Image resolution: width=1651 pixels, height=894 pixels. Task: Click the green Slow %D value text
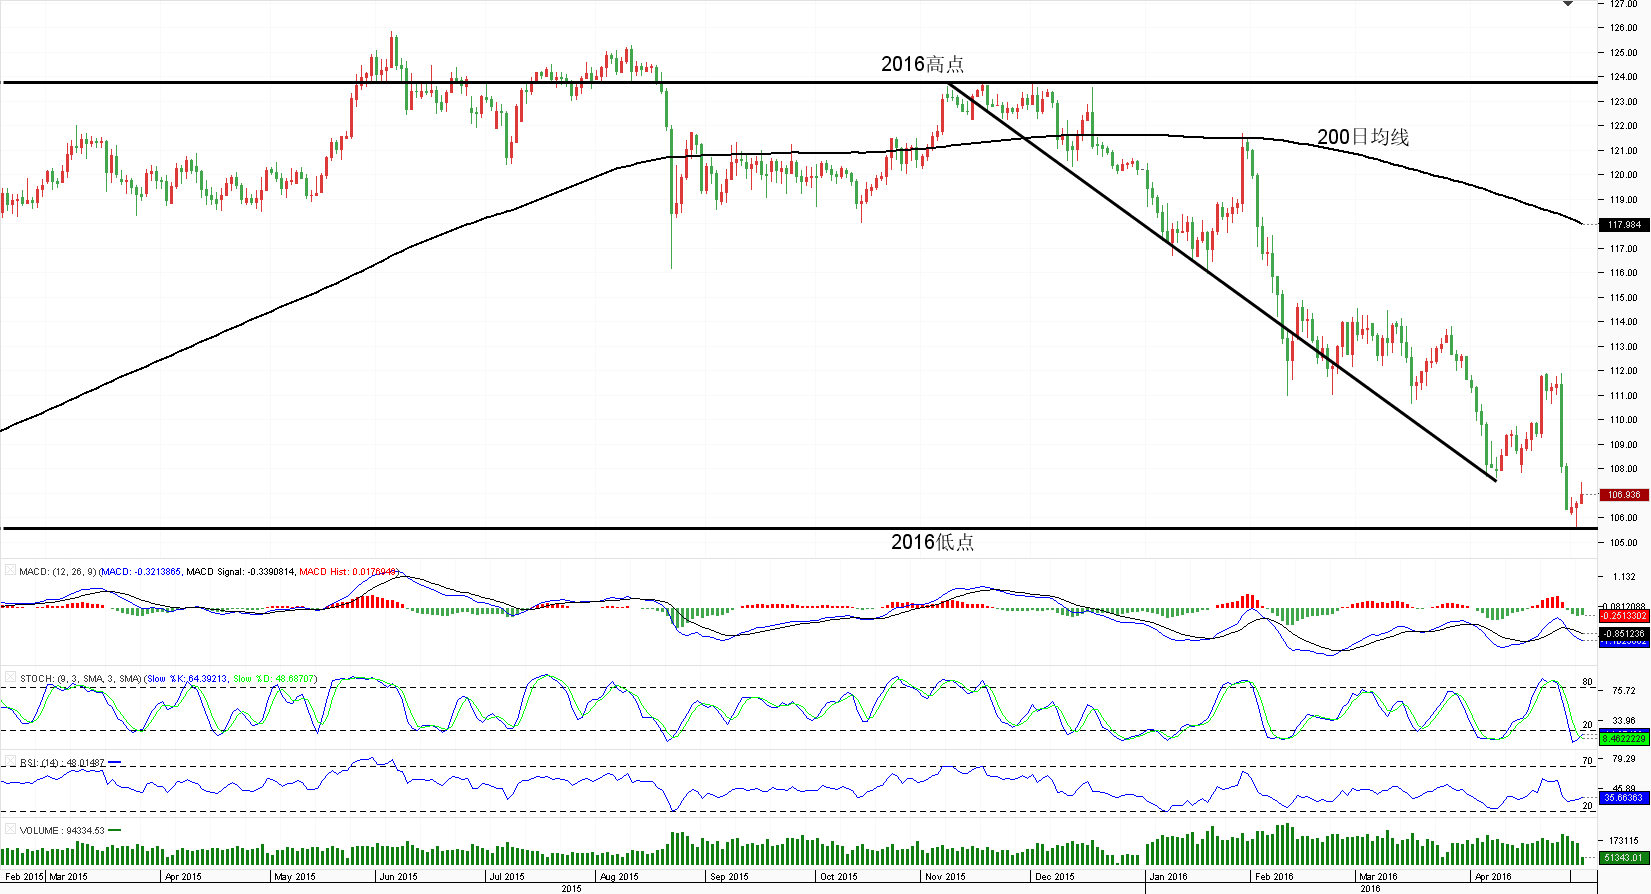pyautogui.click(x=274, y=679)
